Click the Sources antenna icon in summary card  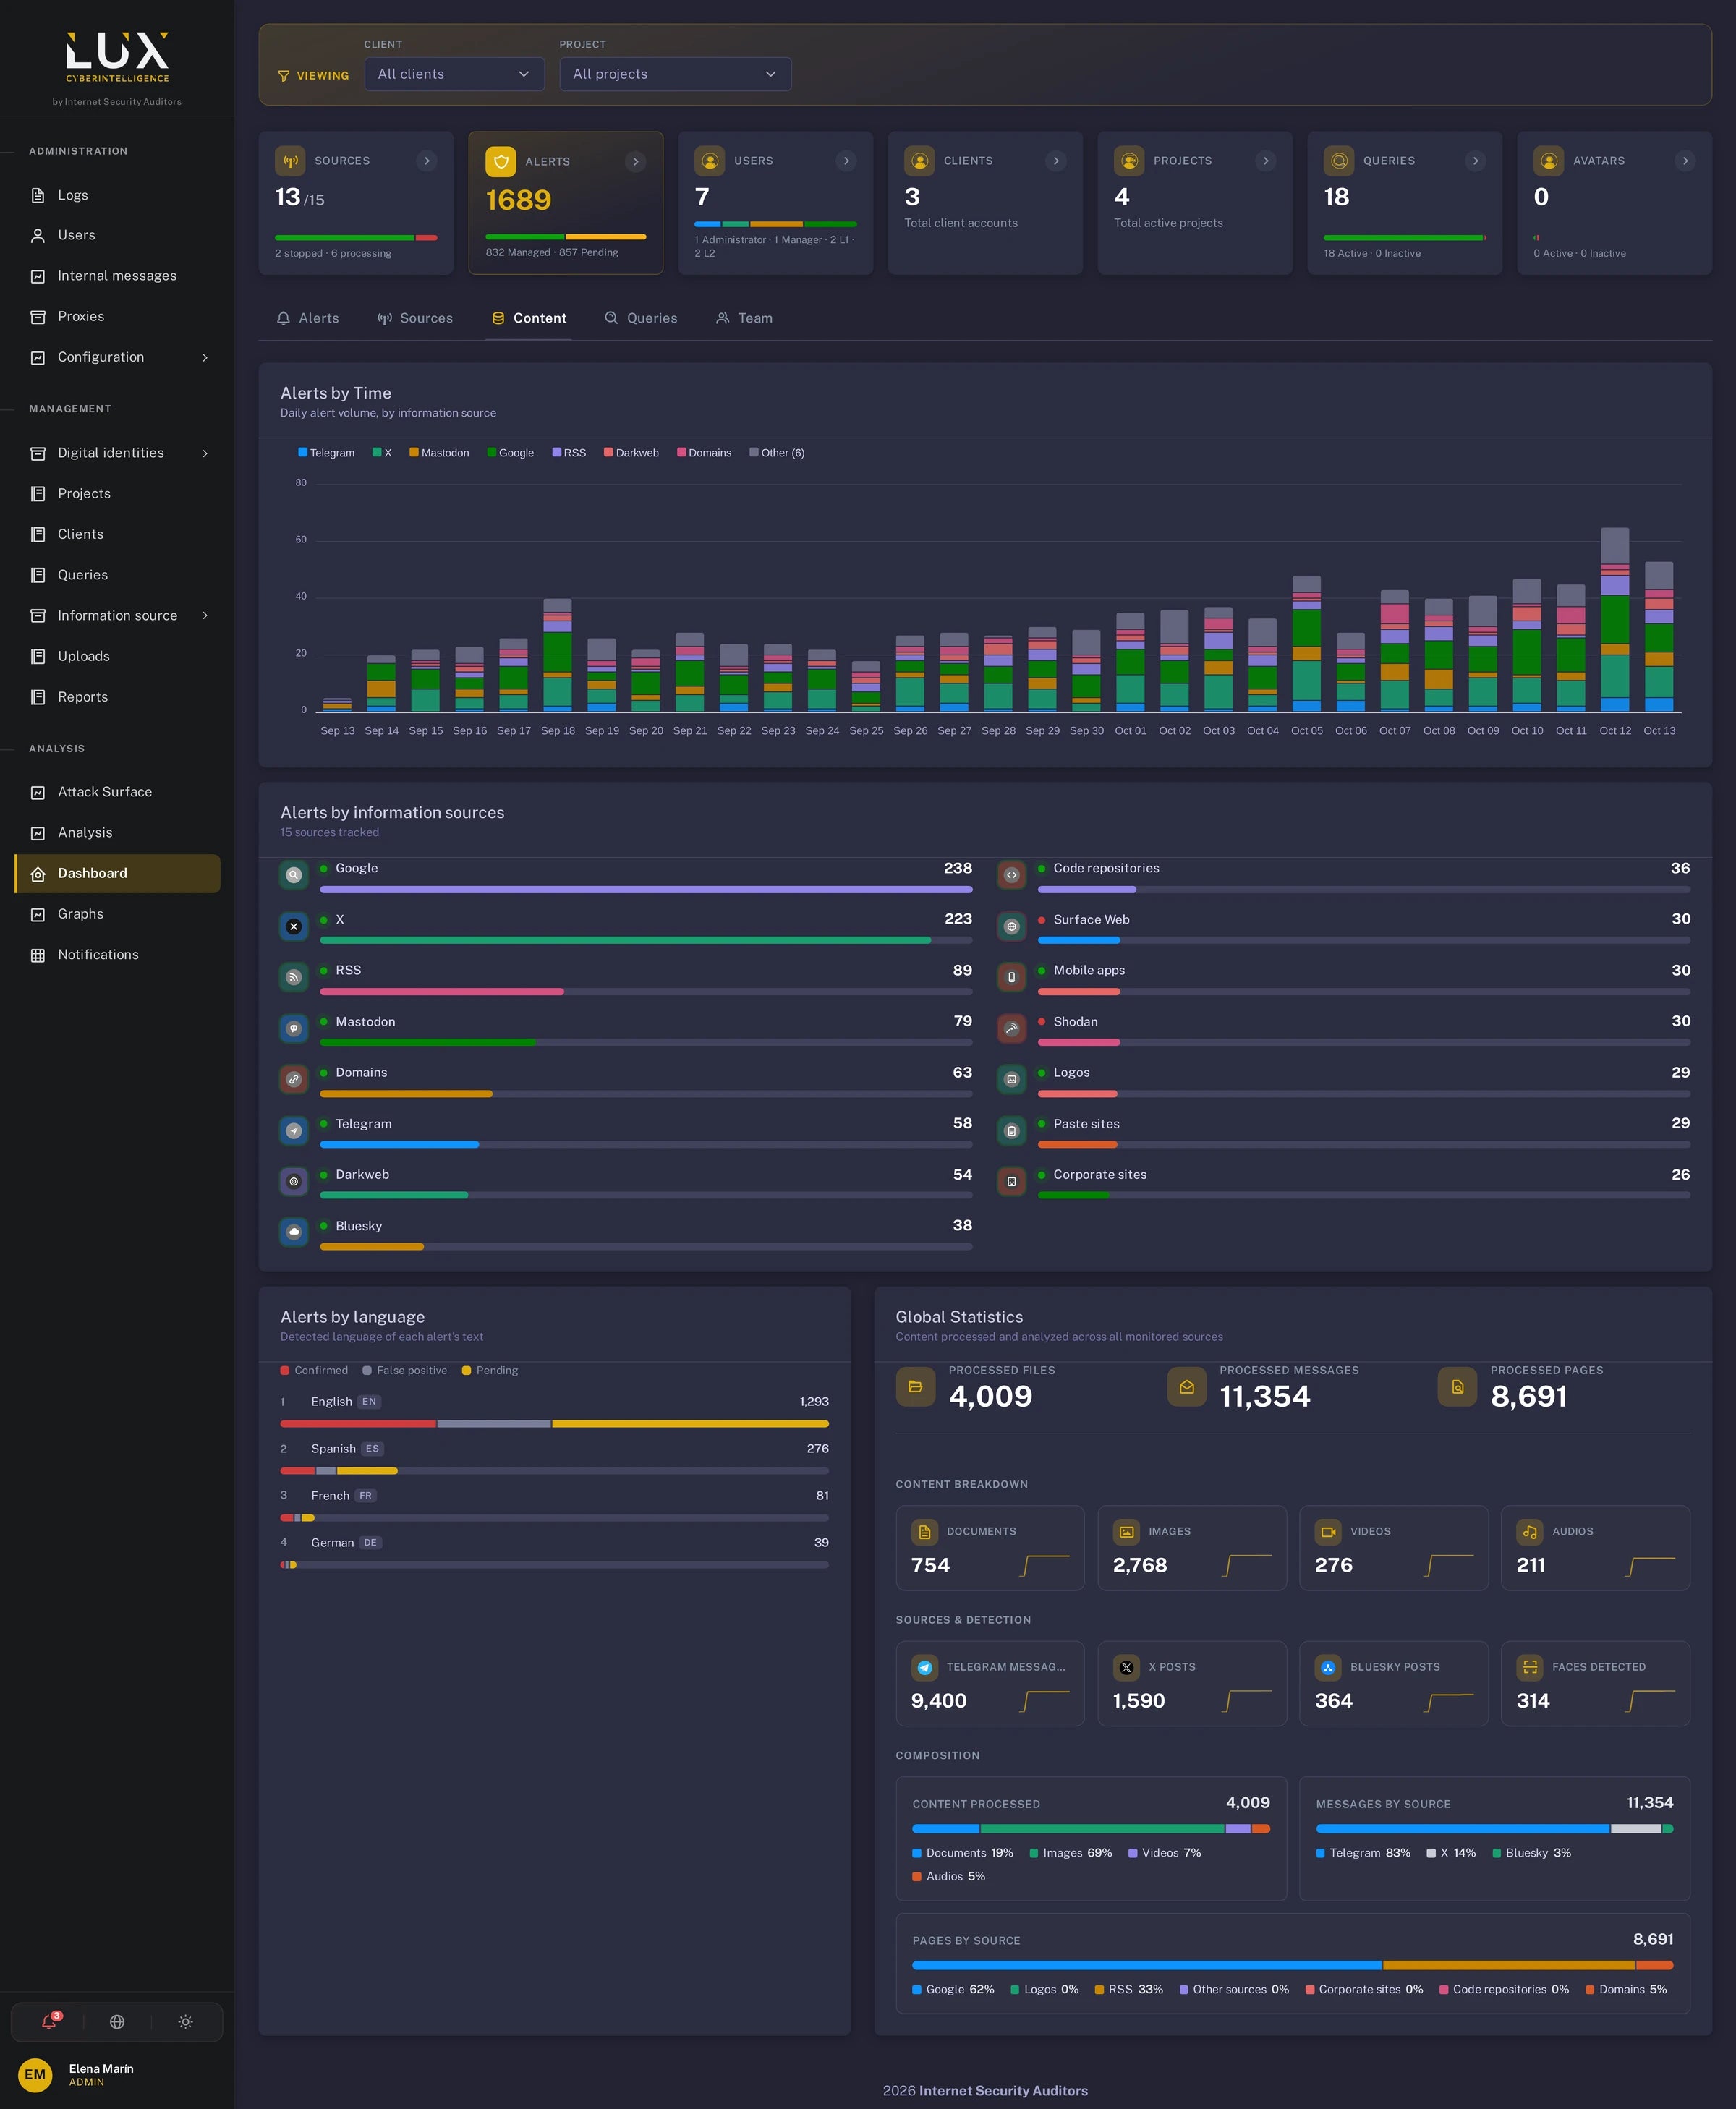point(290,161)
